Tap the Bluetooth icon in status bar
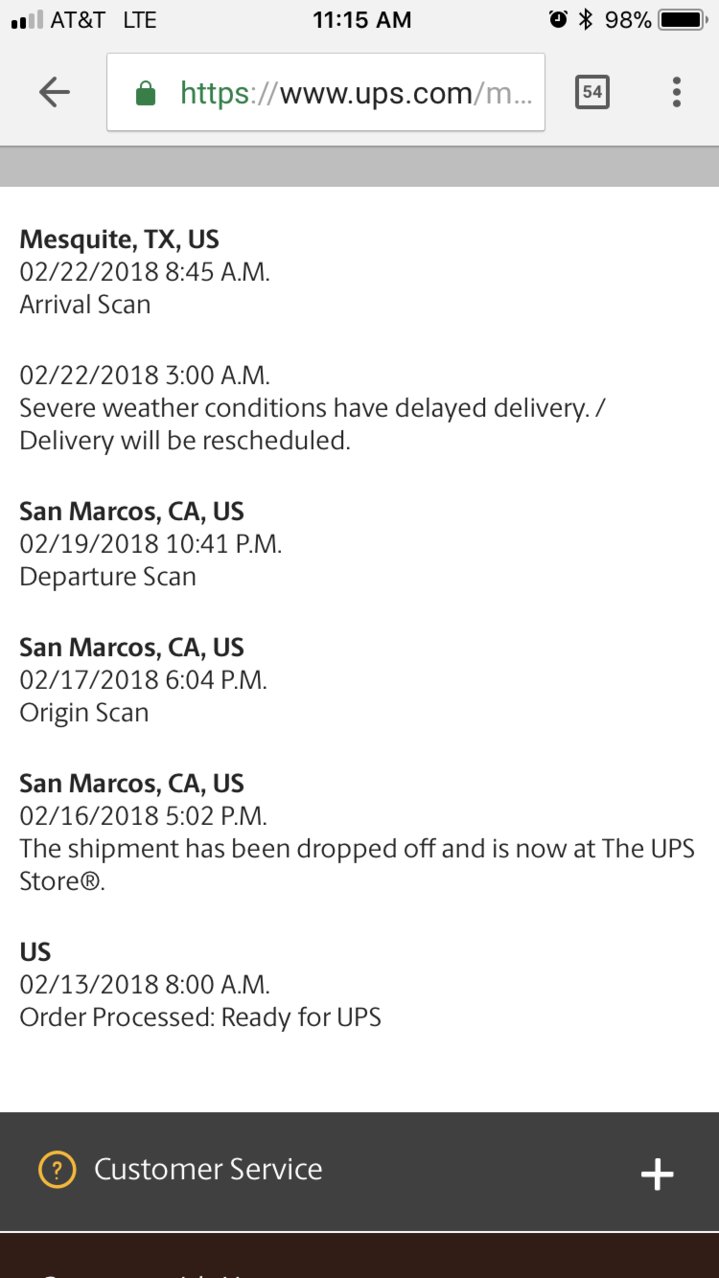The height and width of the screenshot is (1278, 719). coord(586,19)
